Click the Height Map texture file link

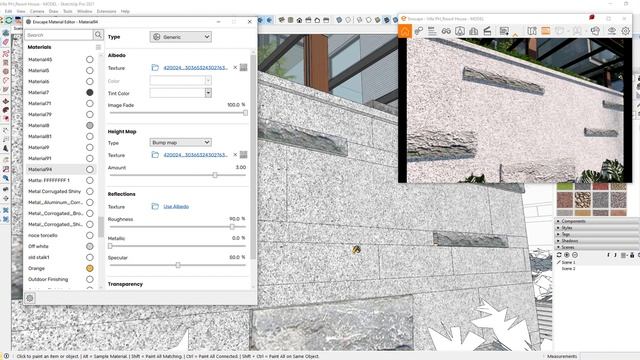(x=196, y=155)
